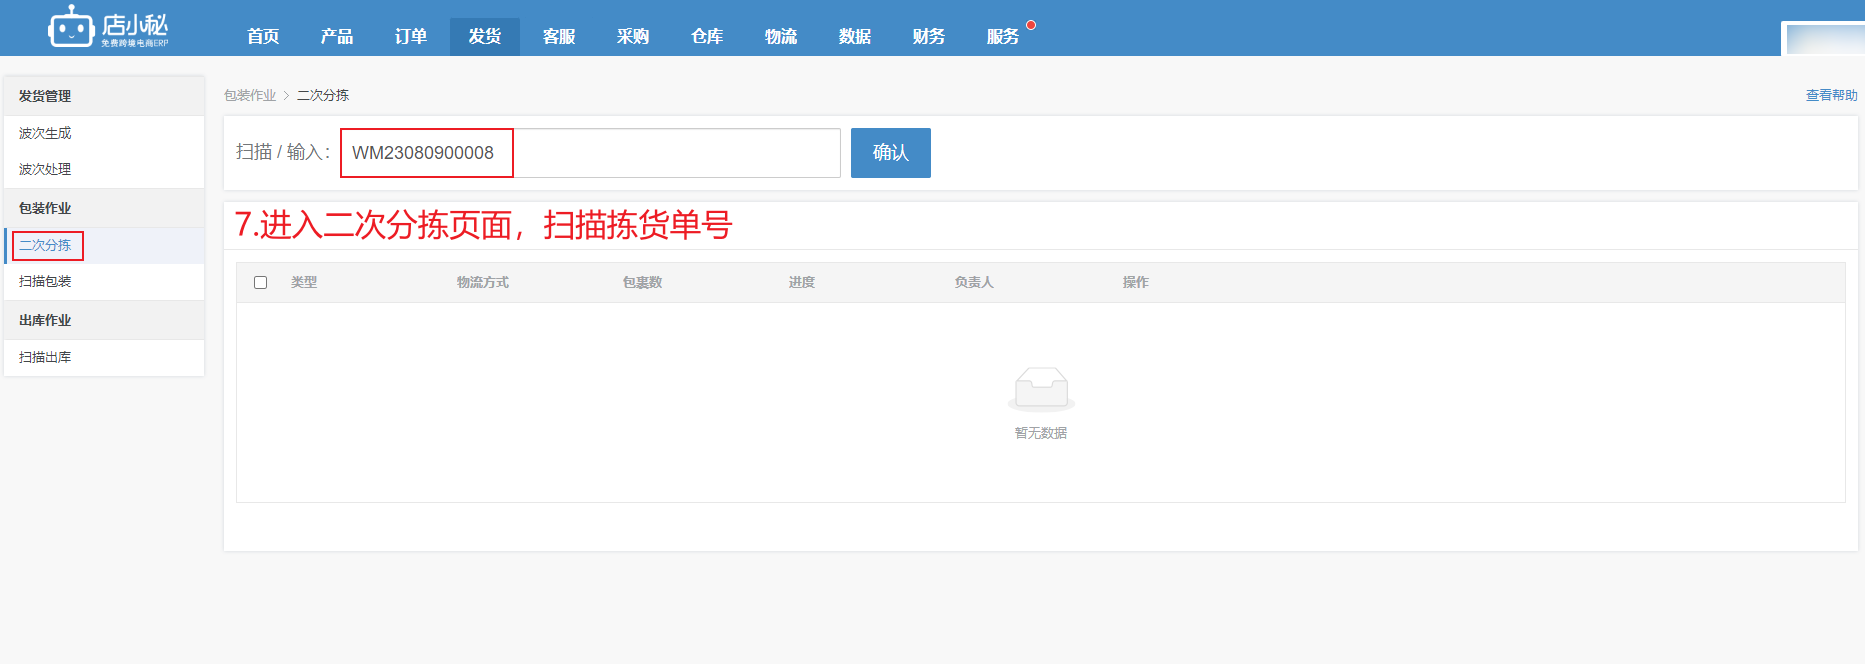Select 二次分拣 in the sidebar
The image size is (1865, 664).
[x=104, y=245]
